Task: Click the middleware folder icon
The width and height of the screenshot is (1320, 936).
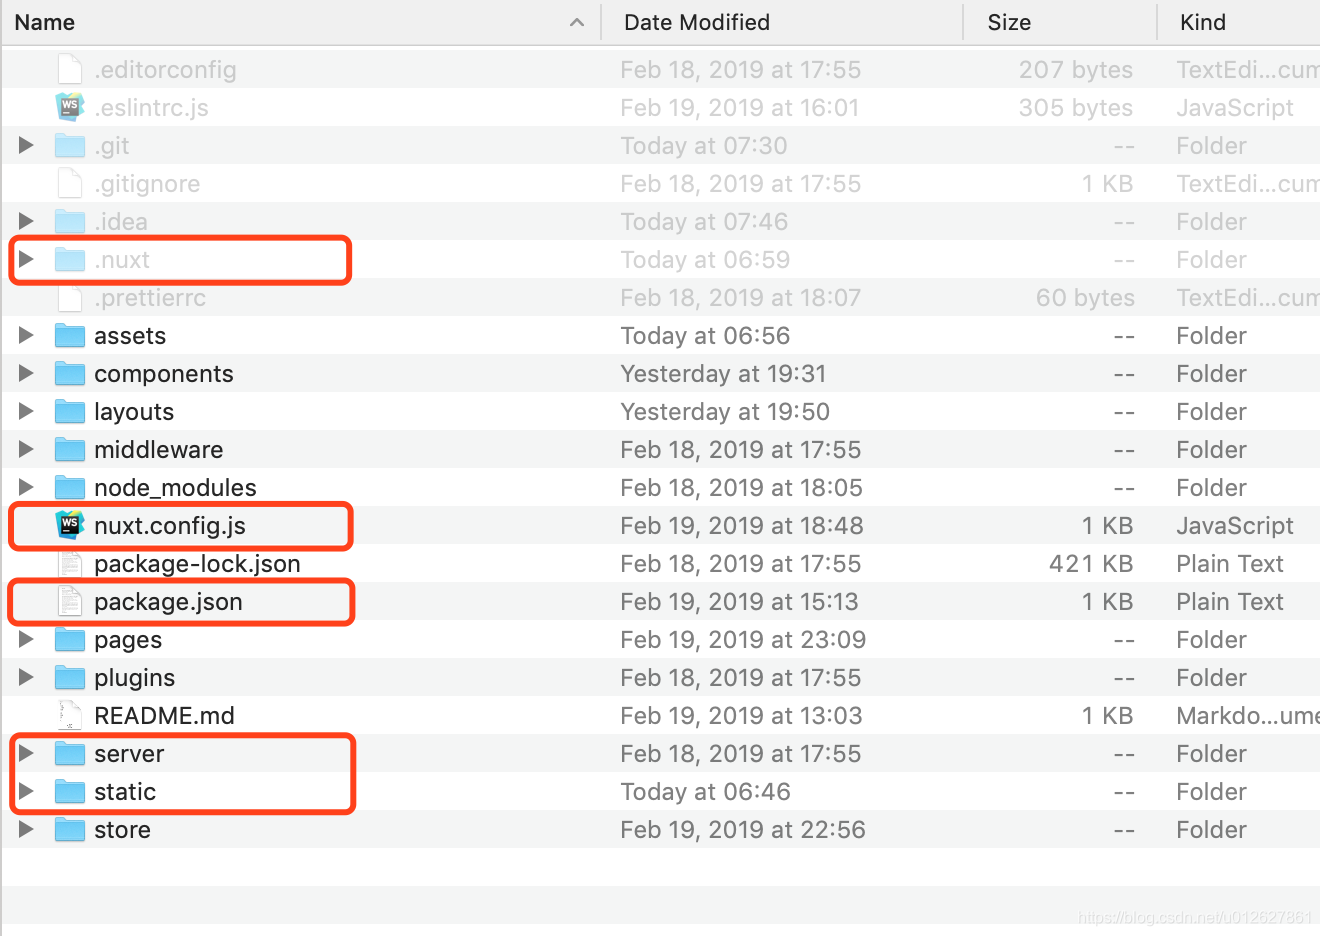Action: tap(69, 450)
